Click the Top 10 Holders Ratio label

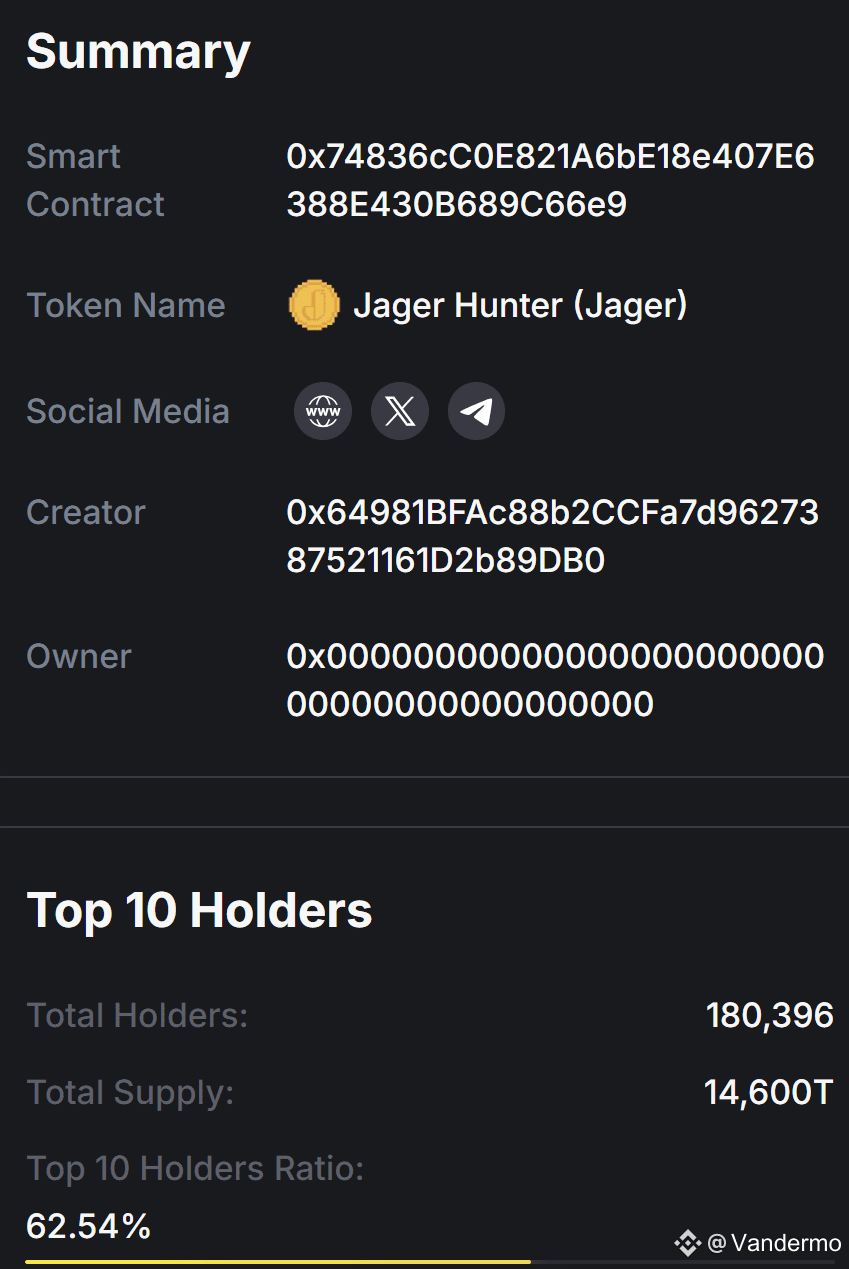click(195, 1168)
